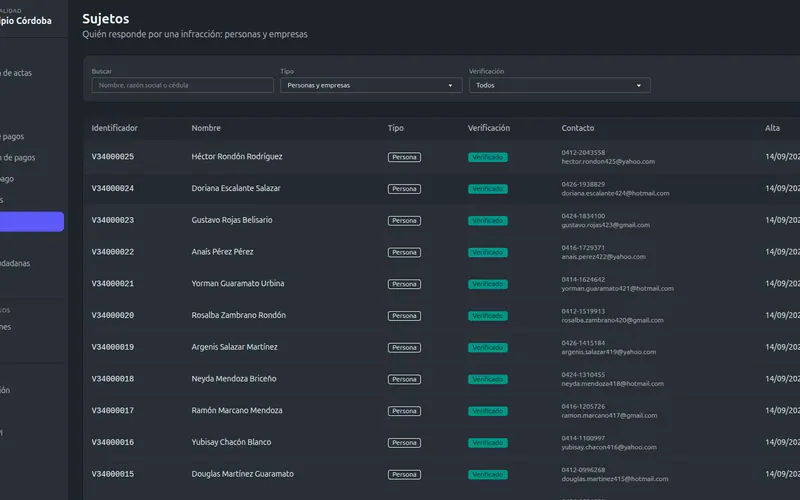
Task: Open Yorman Guaramato Urbina's record
Action: click(x=238, y=283)
